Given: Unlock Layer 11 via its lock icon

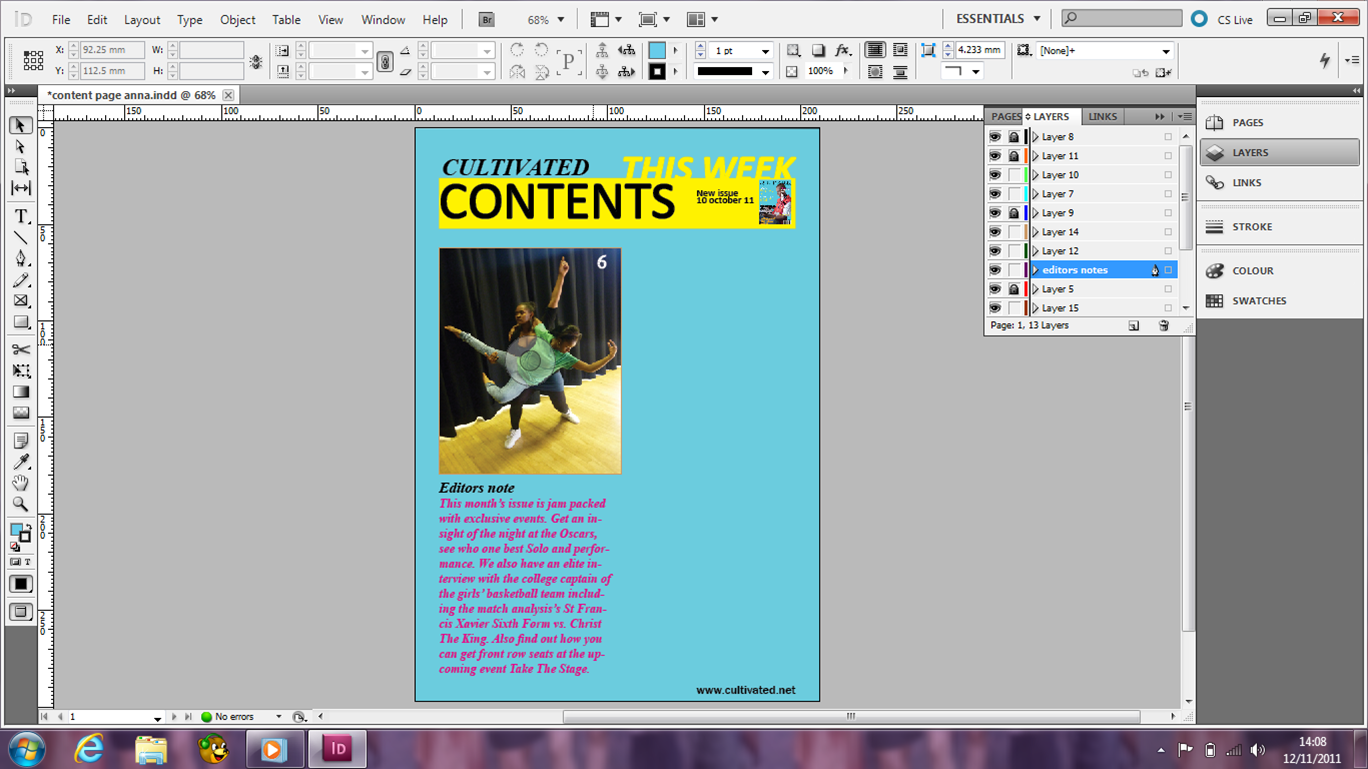Looking at the screenshot, I should pyautogui.click(x=1014, y=156).
